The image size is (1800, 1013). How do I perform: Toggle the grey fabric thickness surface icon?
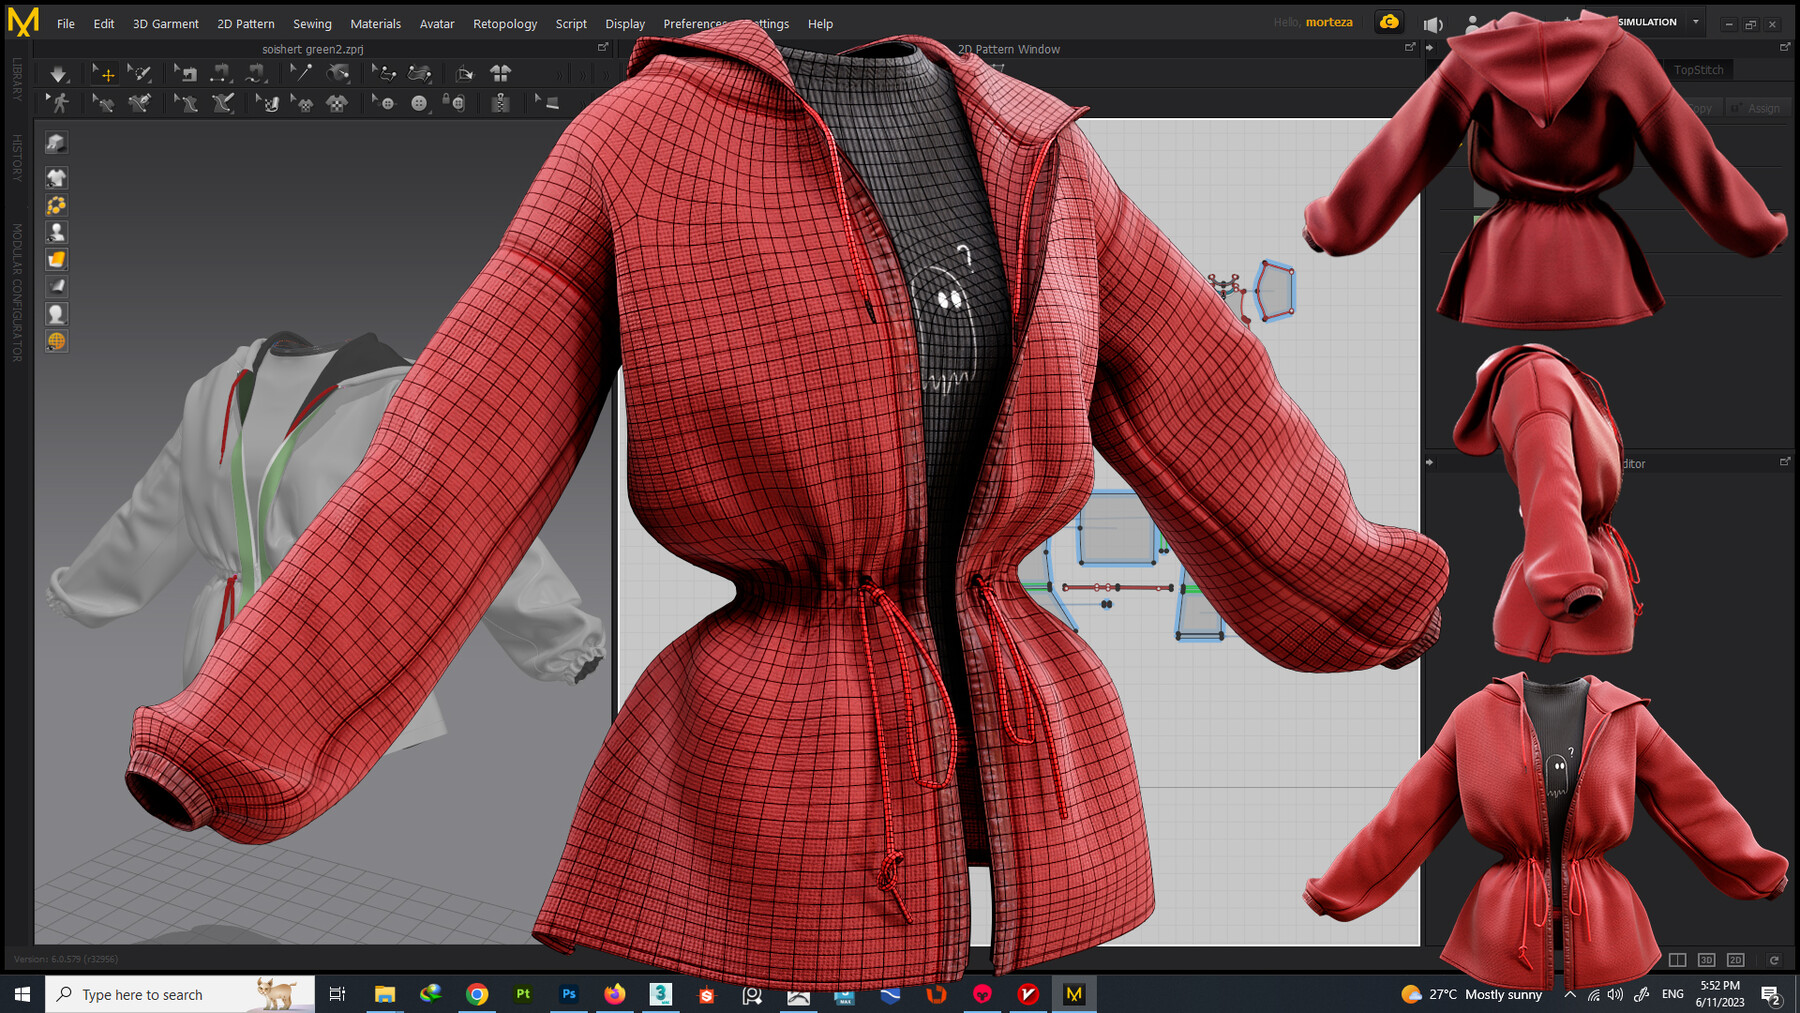point(56,286)
